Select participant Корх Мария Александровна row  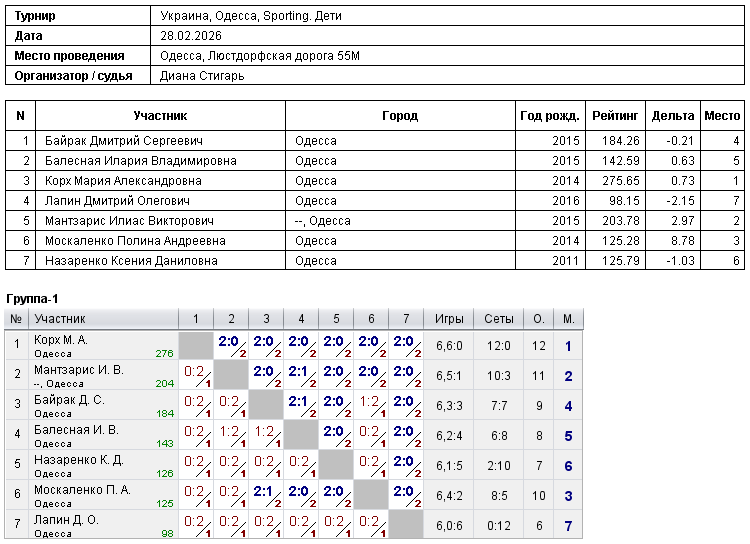[375, 181]
